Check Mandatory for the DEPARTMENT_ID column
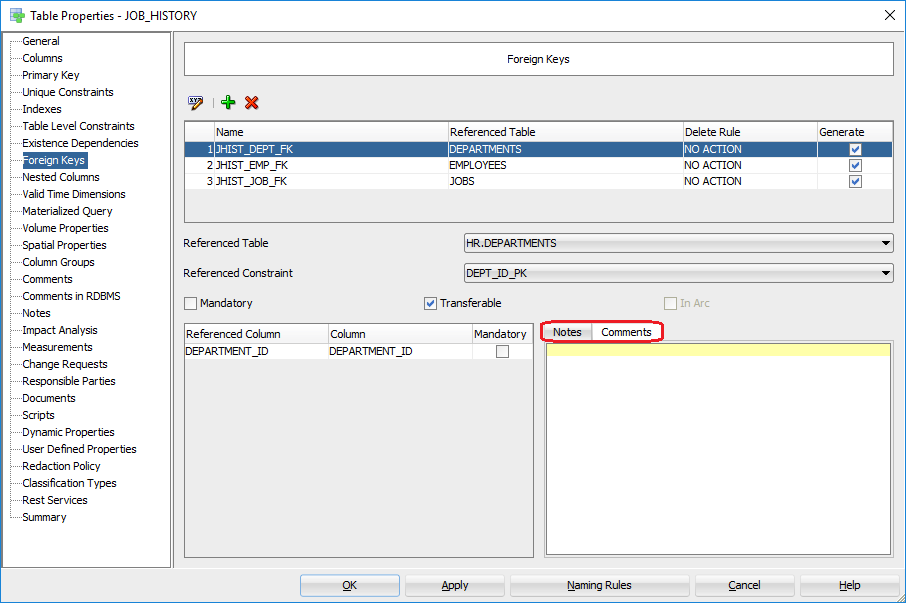Screen dimensions: 906x603 point(502,350)
